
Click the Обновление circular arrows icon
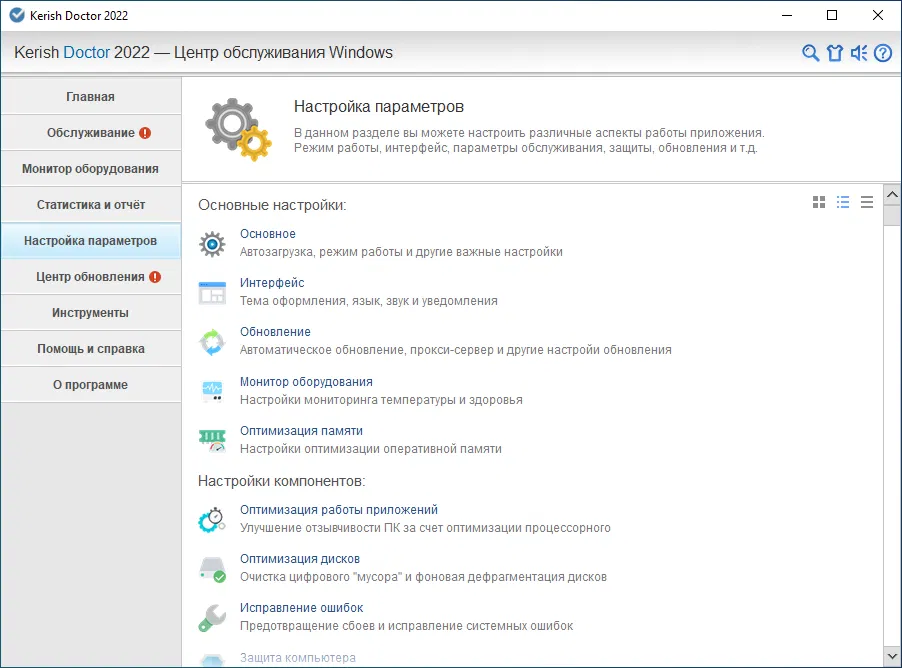(x=212, y=342)
